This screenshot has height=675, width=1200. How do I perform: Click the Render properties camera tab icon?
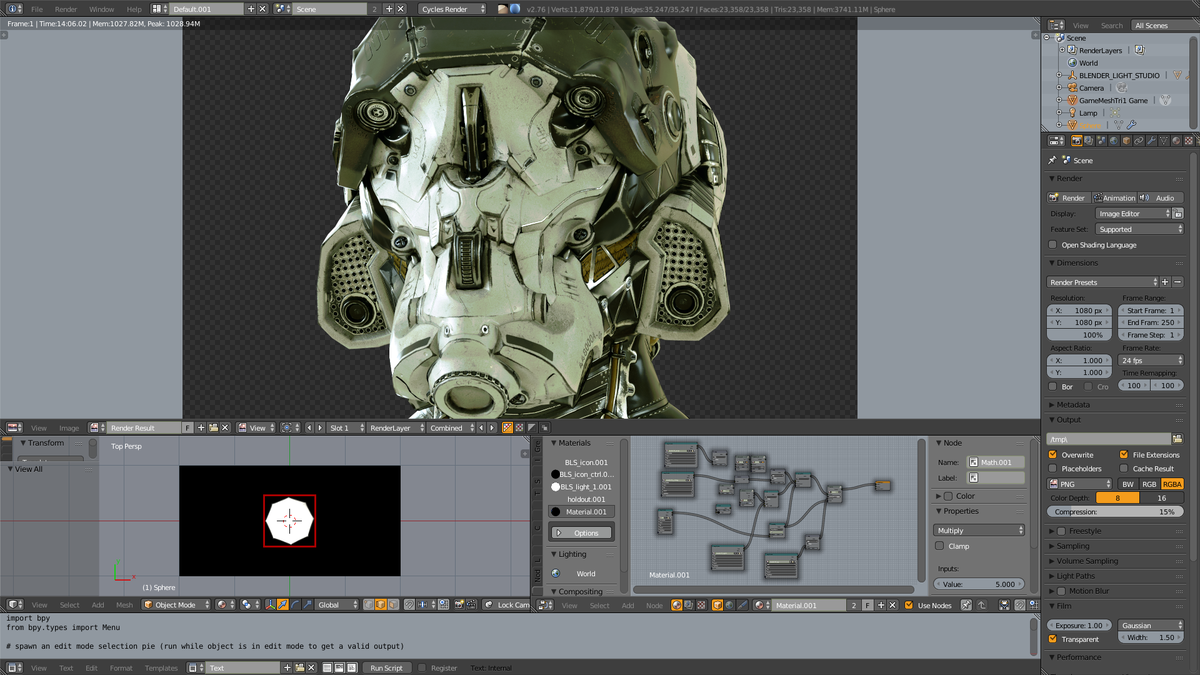click(x=1076, y=141)
